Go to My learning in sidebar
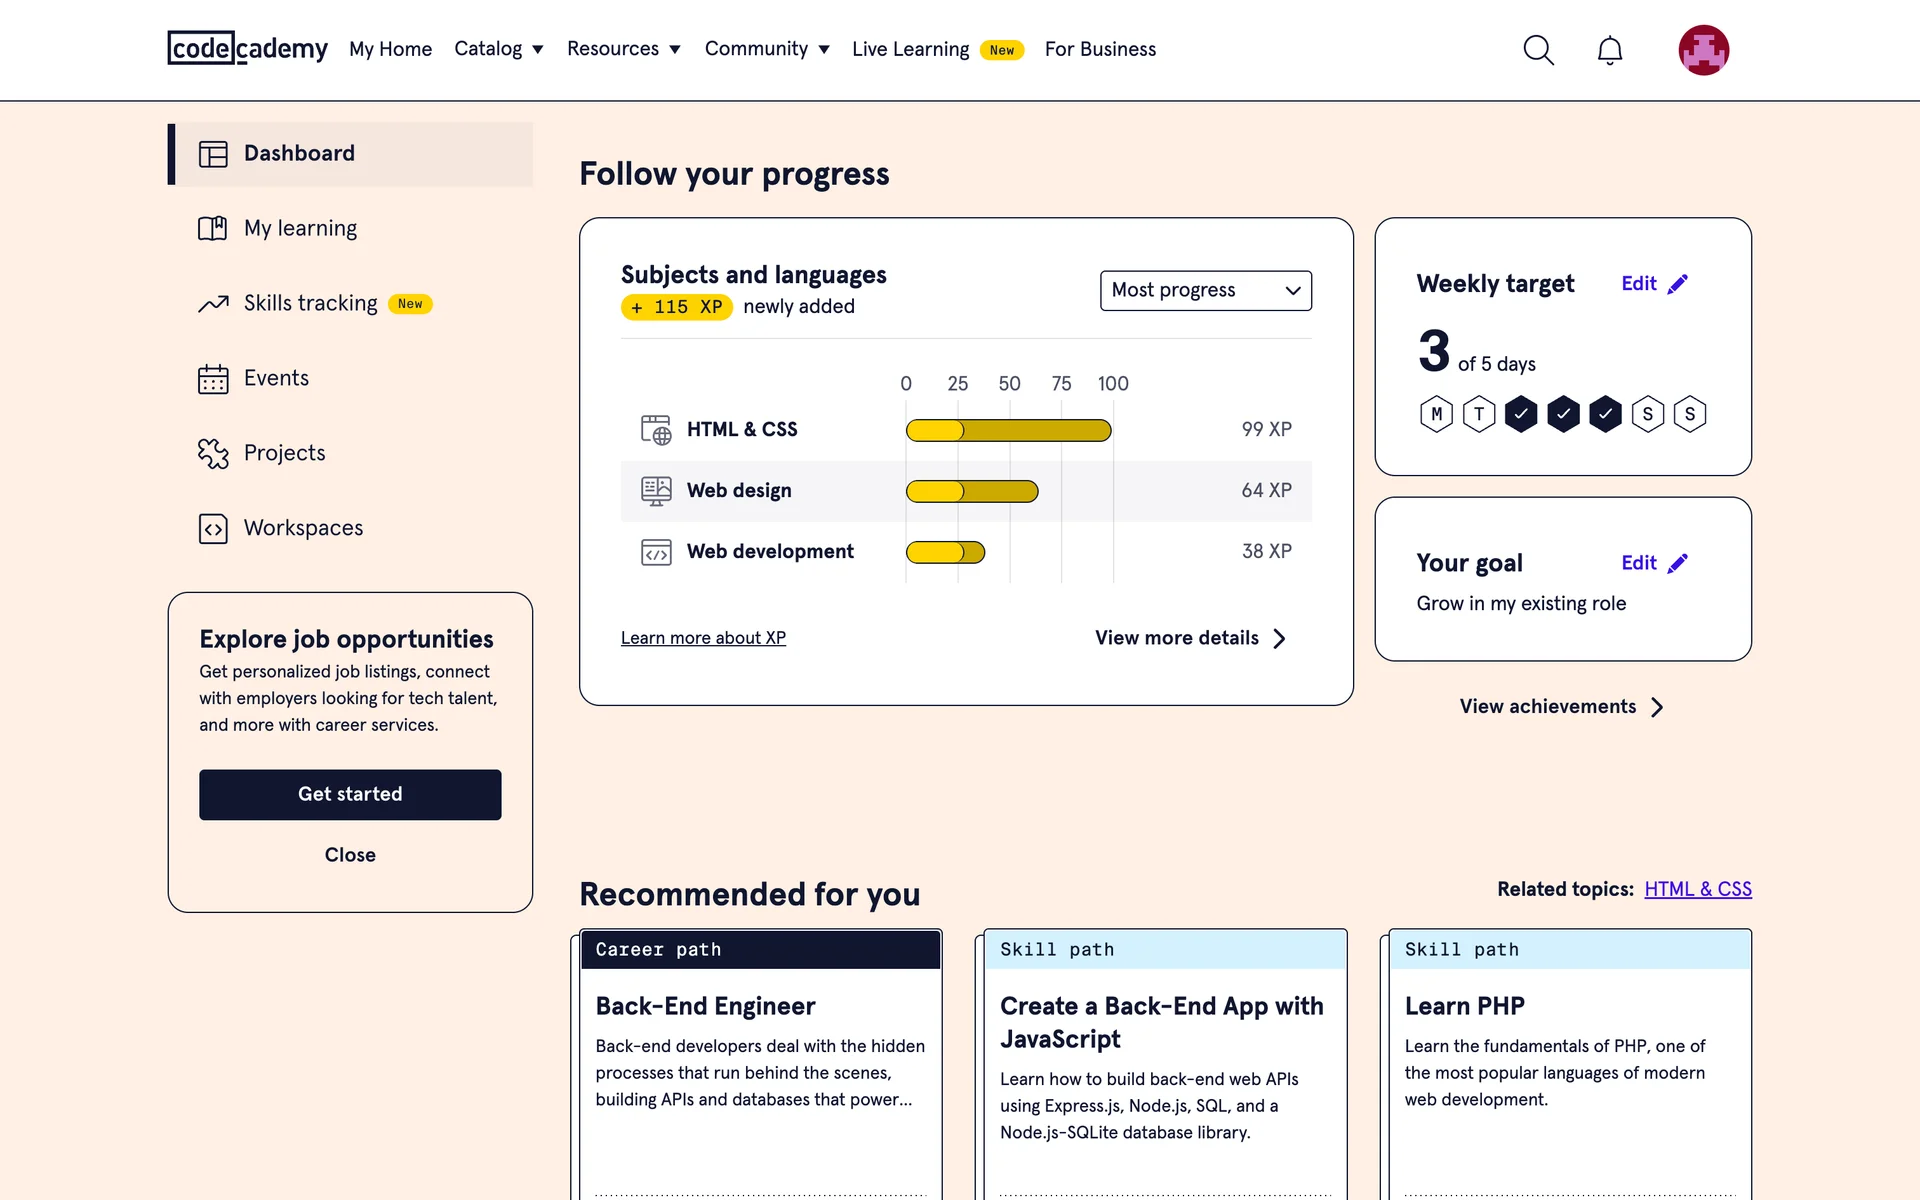 tap(300, 228)
